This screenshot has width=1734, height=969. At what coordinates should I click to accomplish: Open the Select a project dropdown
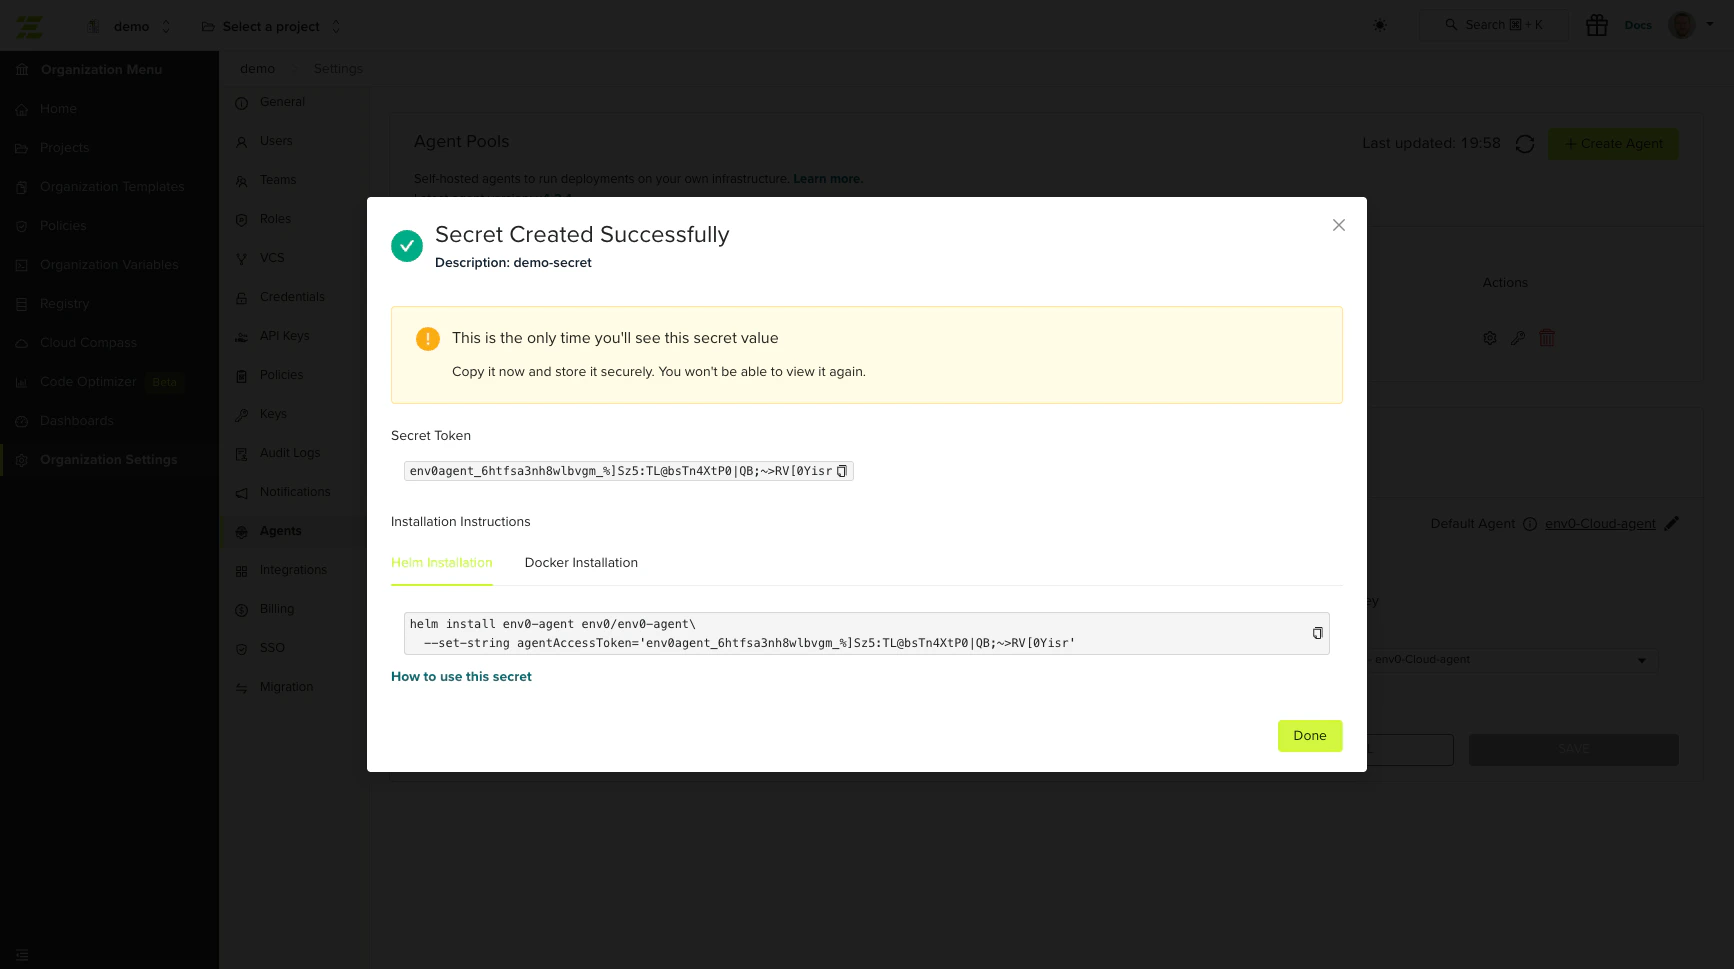270,26
